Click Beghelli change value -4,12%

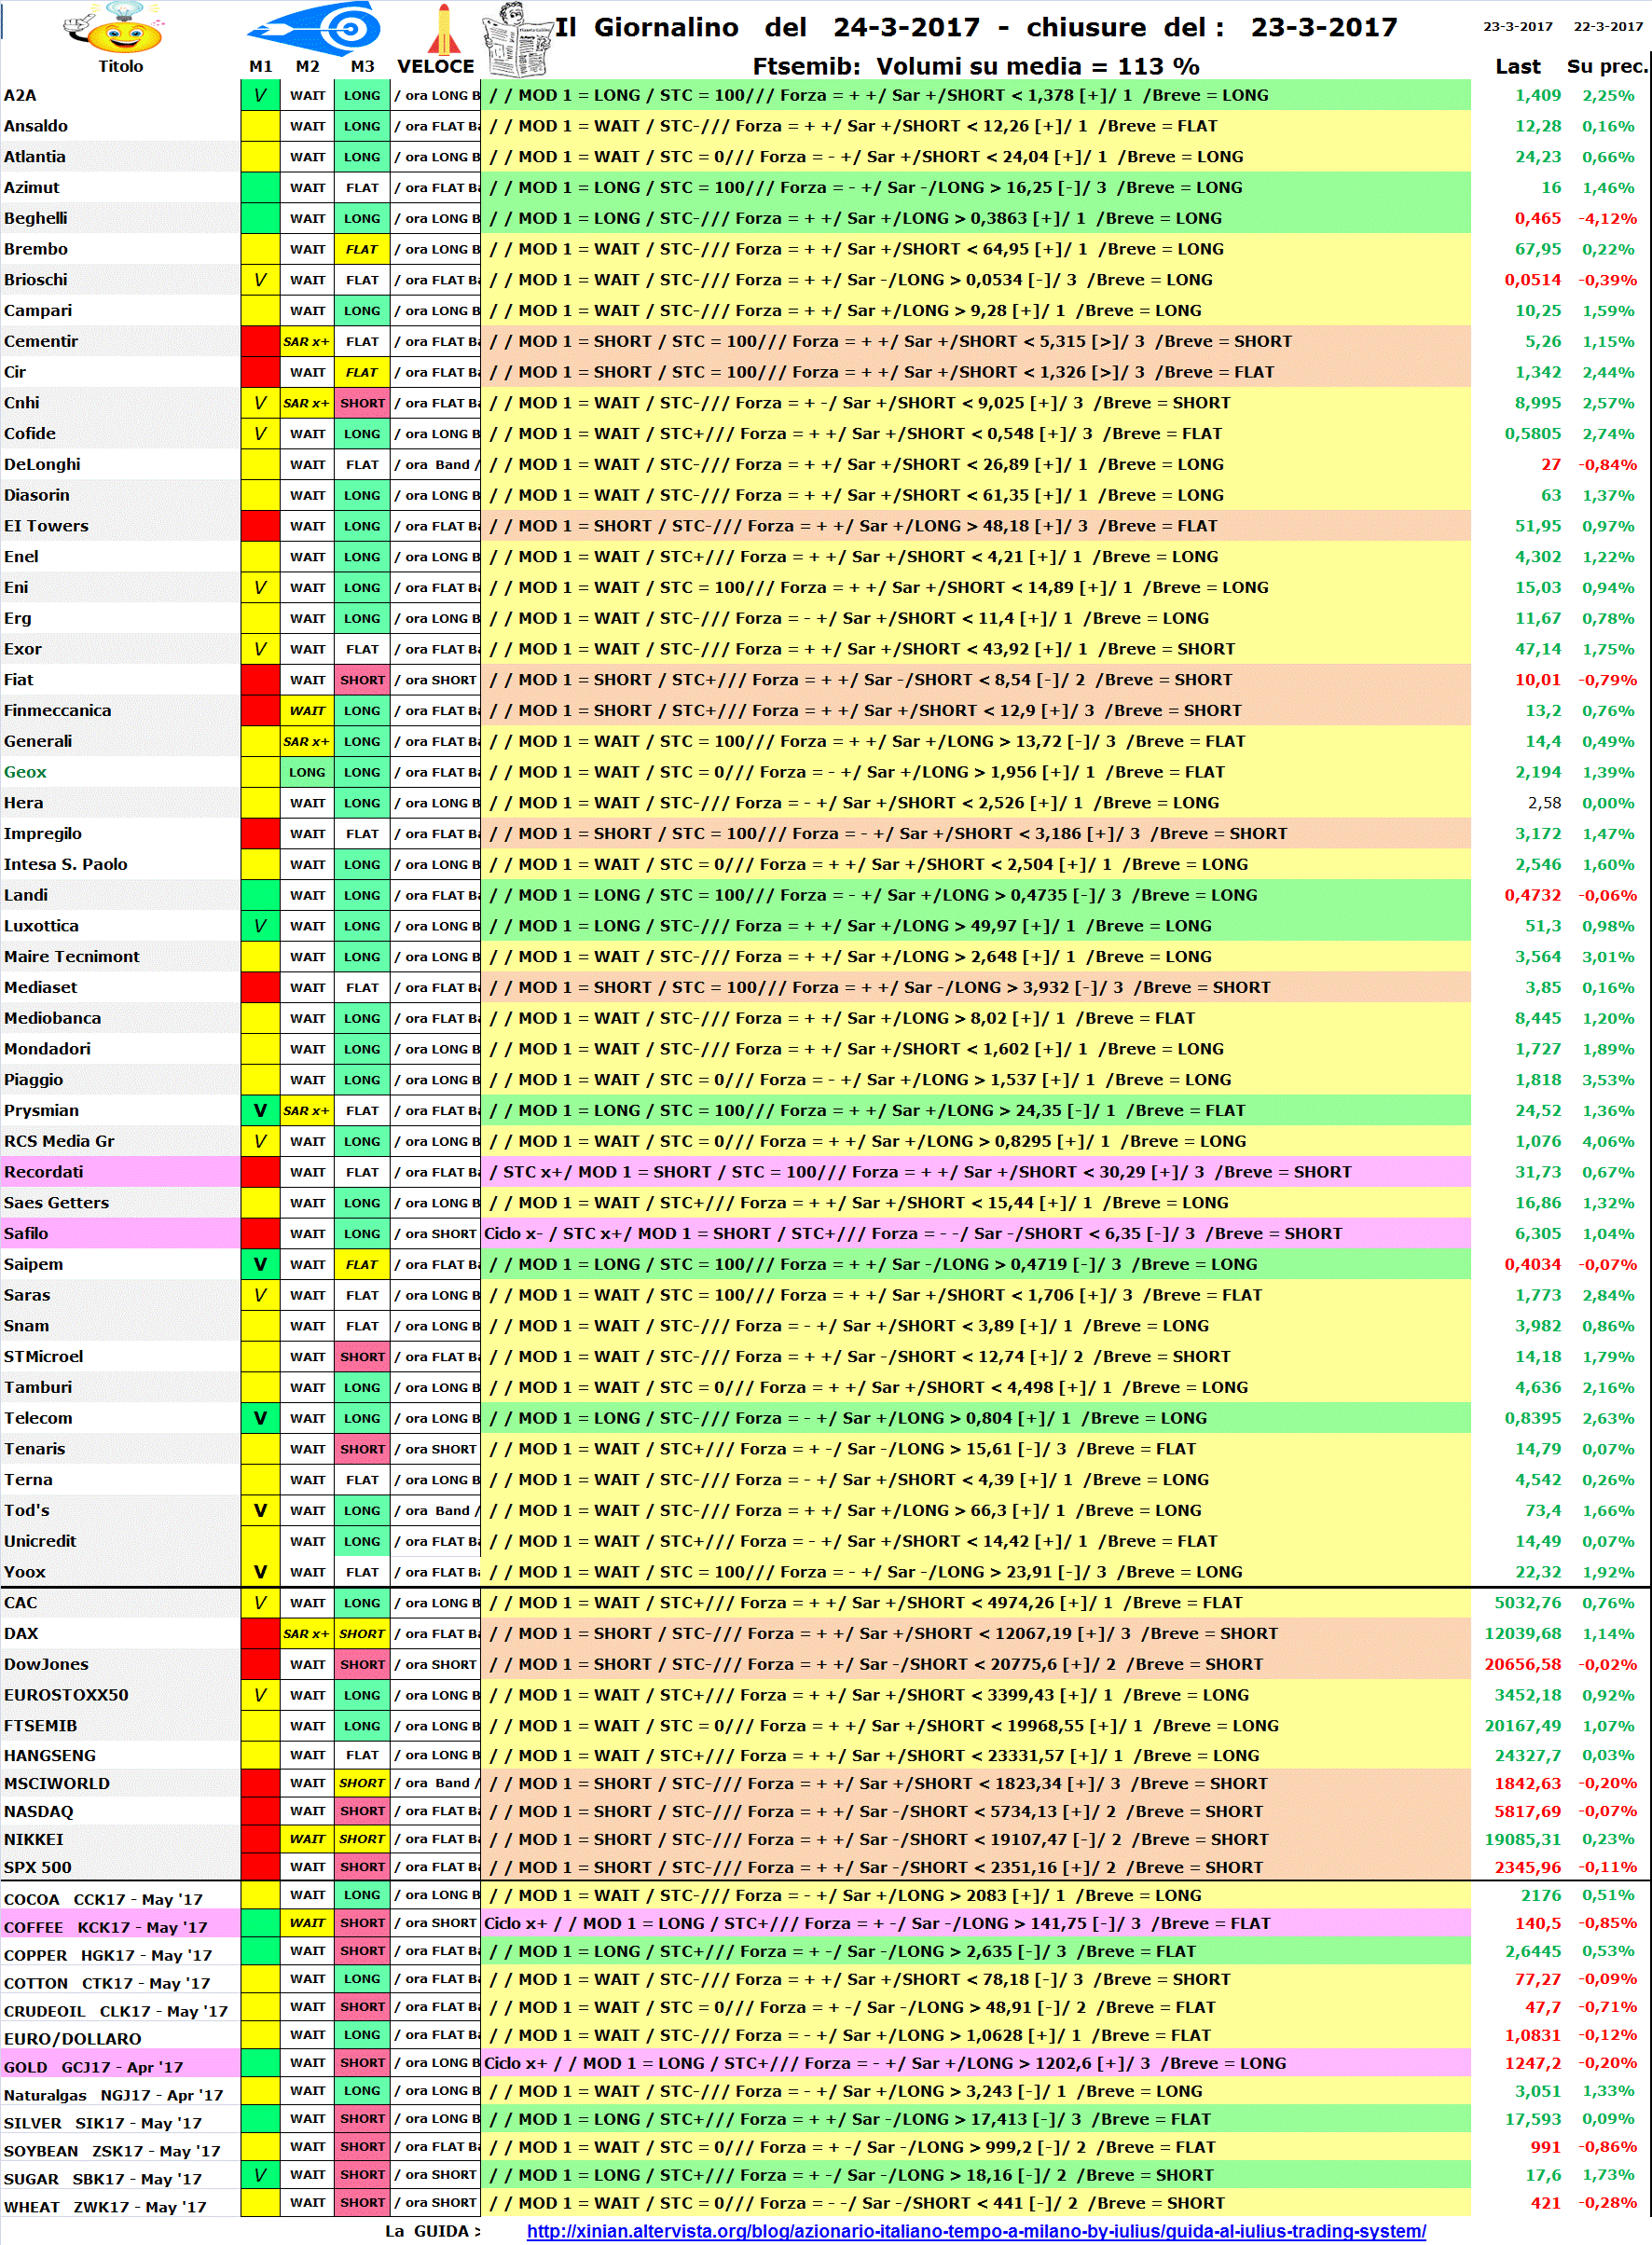(x=1607, y=218)
